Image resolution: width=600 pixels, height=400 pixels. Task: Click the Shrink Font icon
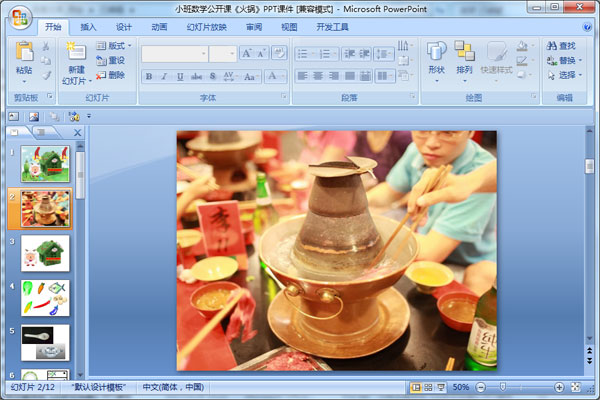pyautogui.click(x=262, y=53)
